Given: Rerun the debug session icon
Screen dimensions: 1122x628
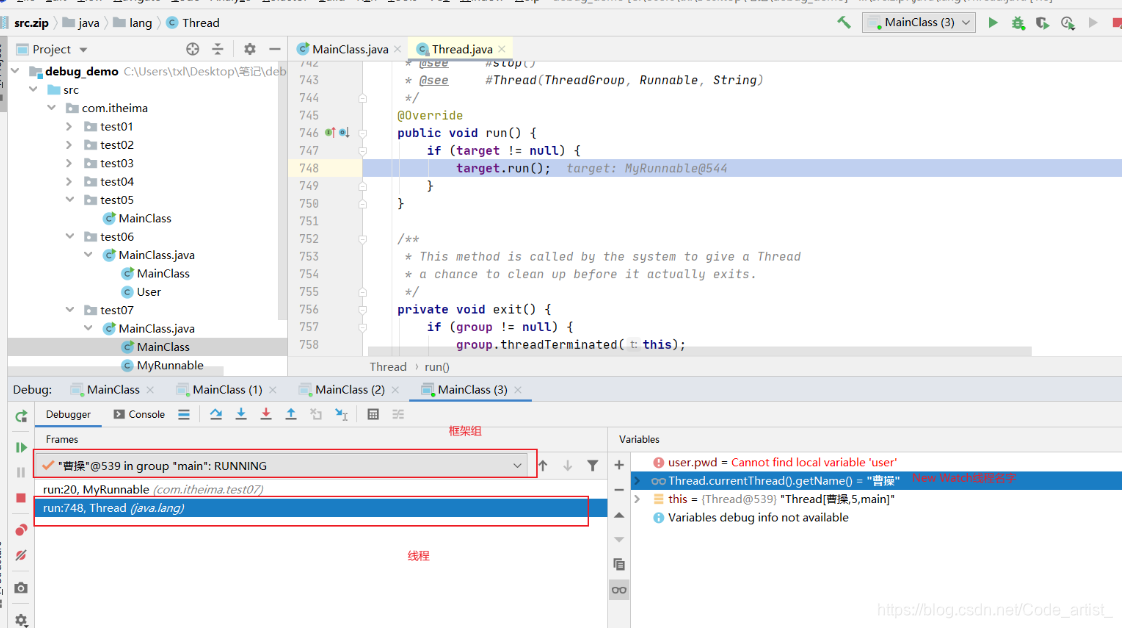Looking at the screenshot, I should 21,416.
